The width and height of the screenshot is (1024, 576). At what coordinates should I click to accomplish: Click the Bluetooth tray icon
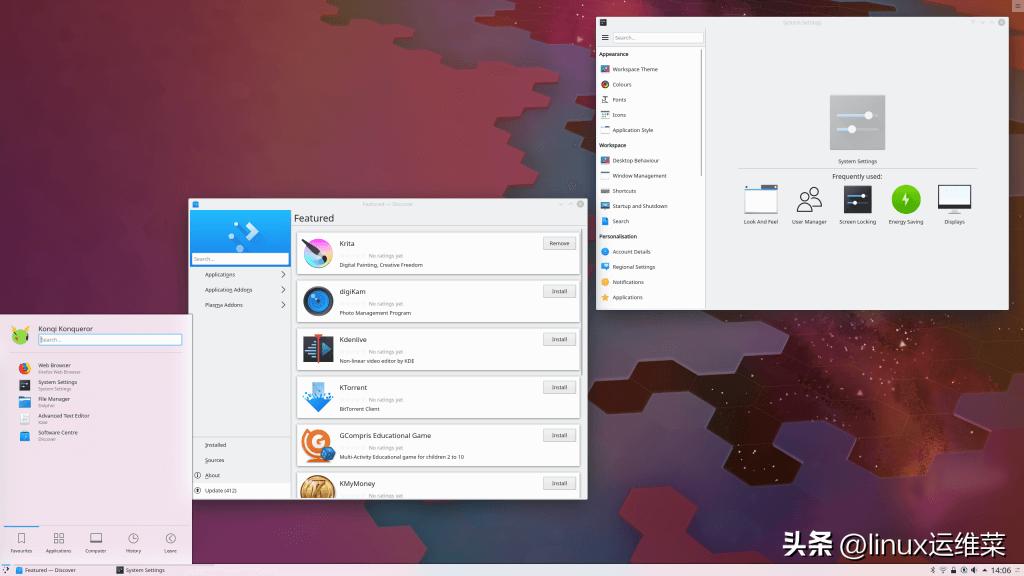(x=933, y=570)
